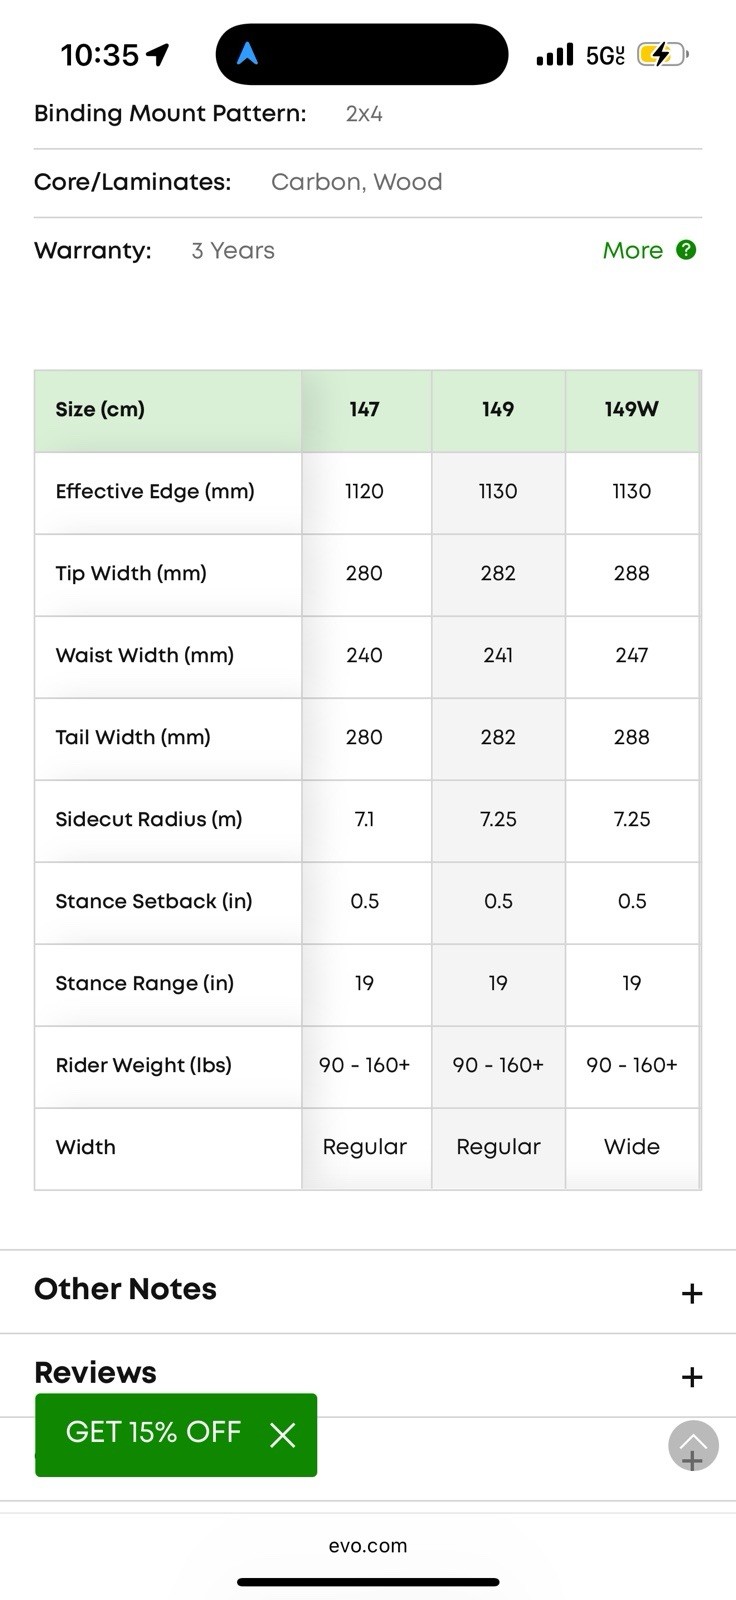
Task: Tap the cellular signal bars icon
Action: 555,55
